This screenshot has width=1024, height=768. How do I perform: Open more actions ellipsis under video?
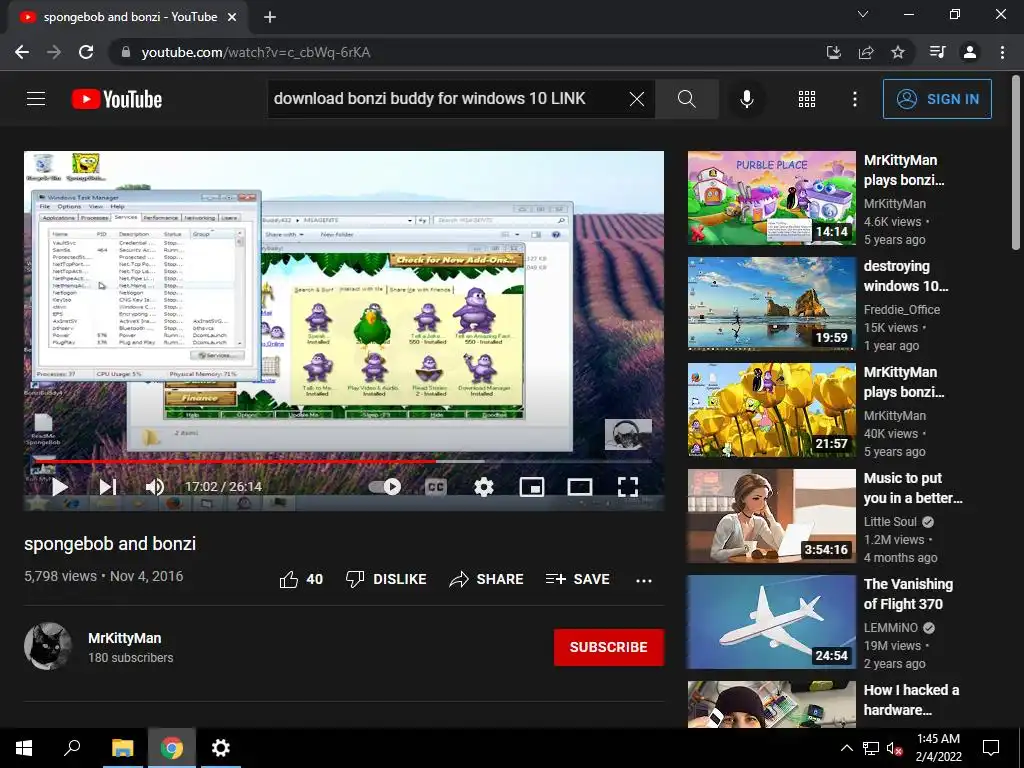tap(644, 580)
